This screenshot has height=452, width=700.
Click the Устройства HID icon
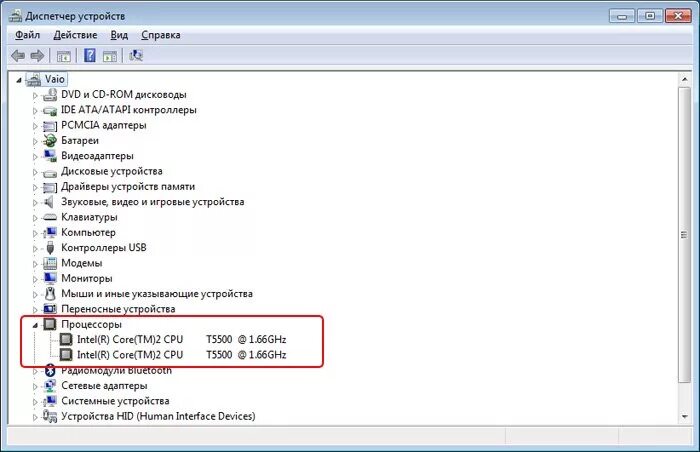[x=50, y=416]
